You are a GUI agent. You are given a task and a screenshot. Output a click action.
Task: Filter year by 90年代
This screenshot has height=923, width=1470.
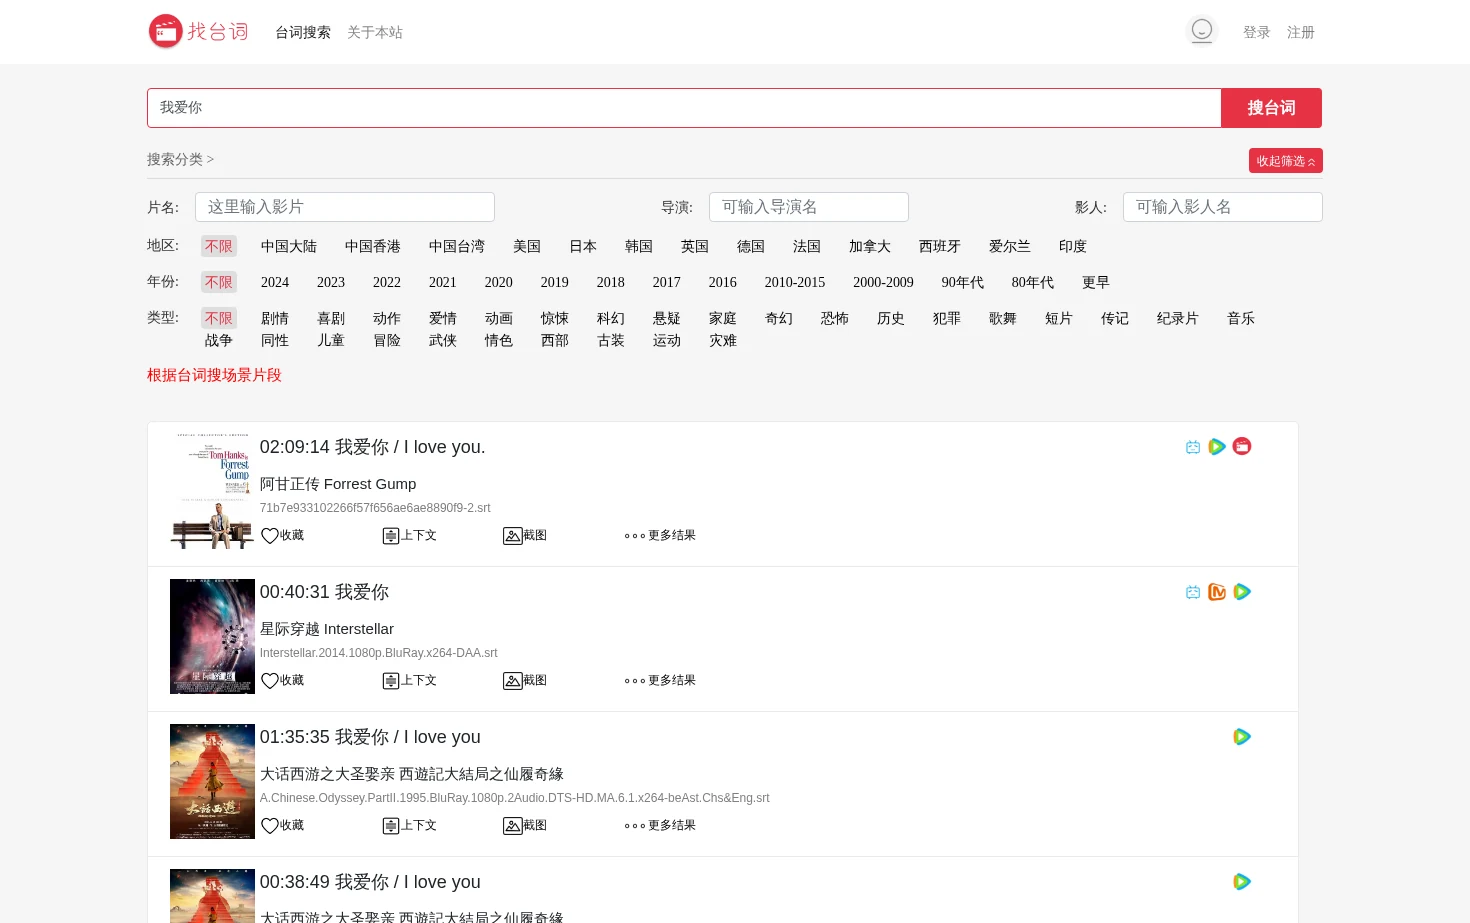(x=963, y=282)
